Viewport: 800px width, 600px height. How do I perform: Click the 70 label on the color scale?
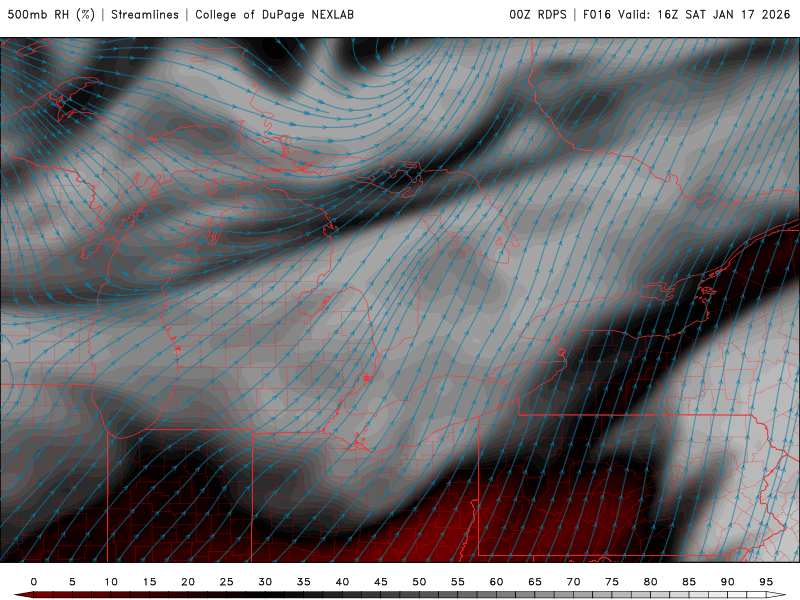(573, 582)
